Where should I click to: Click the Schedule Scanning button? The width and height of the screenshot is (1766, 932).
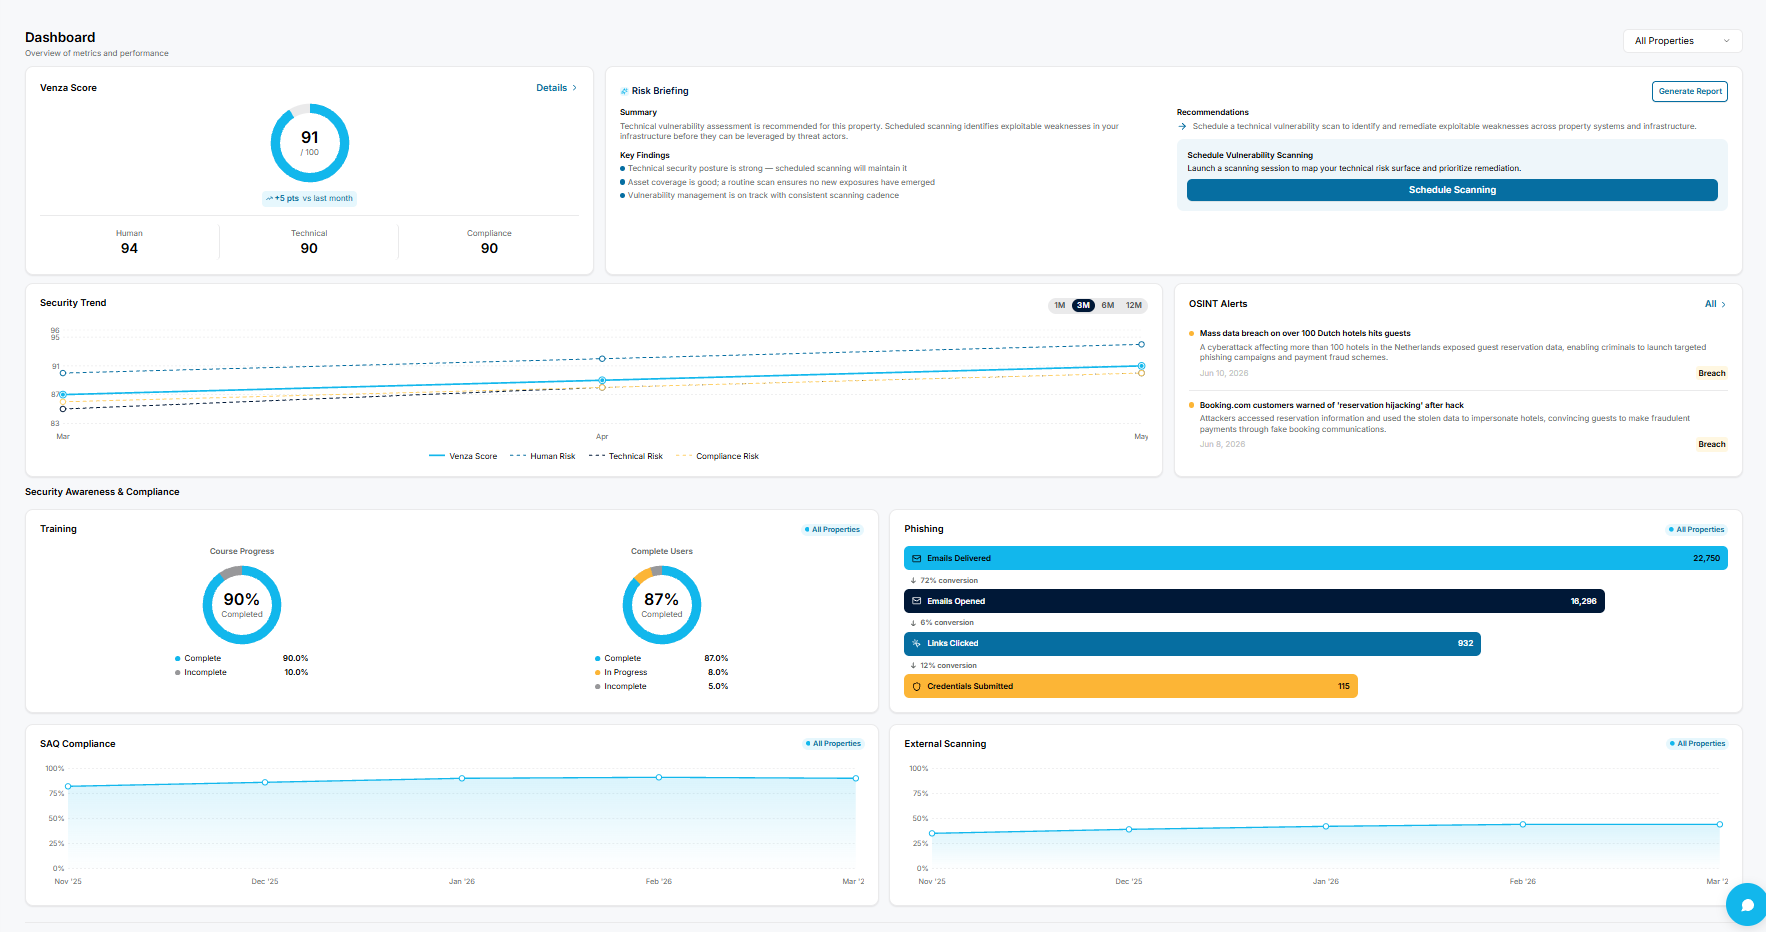point(1452,190)
